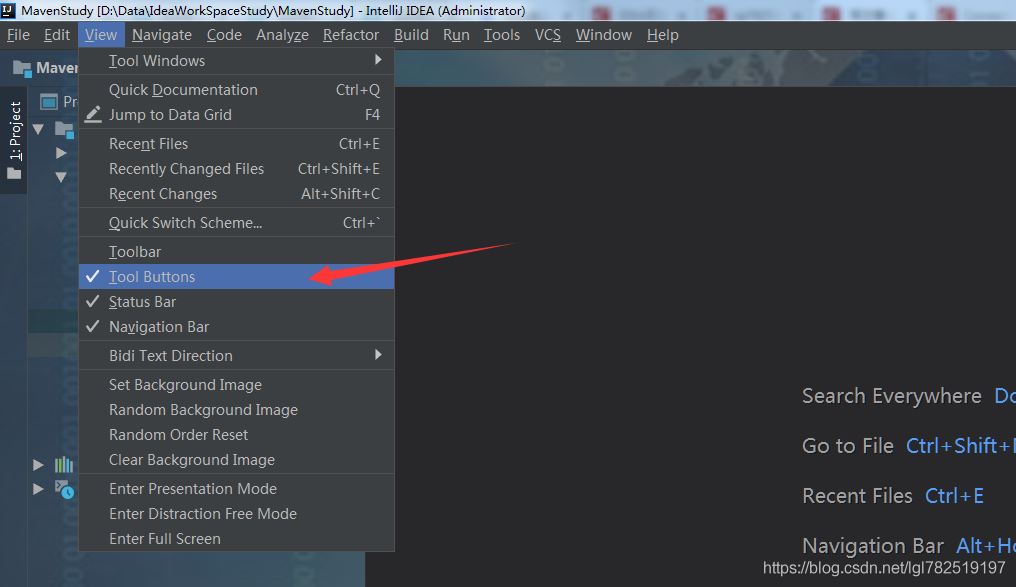The image size is (1016, 587).
Task: Choose Quick Documentation entry
Action: 237,90
